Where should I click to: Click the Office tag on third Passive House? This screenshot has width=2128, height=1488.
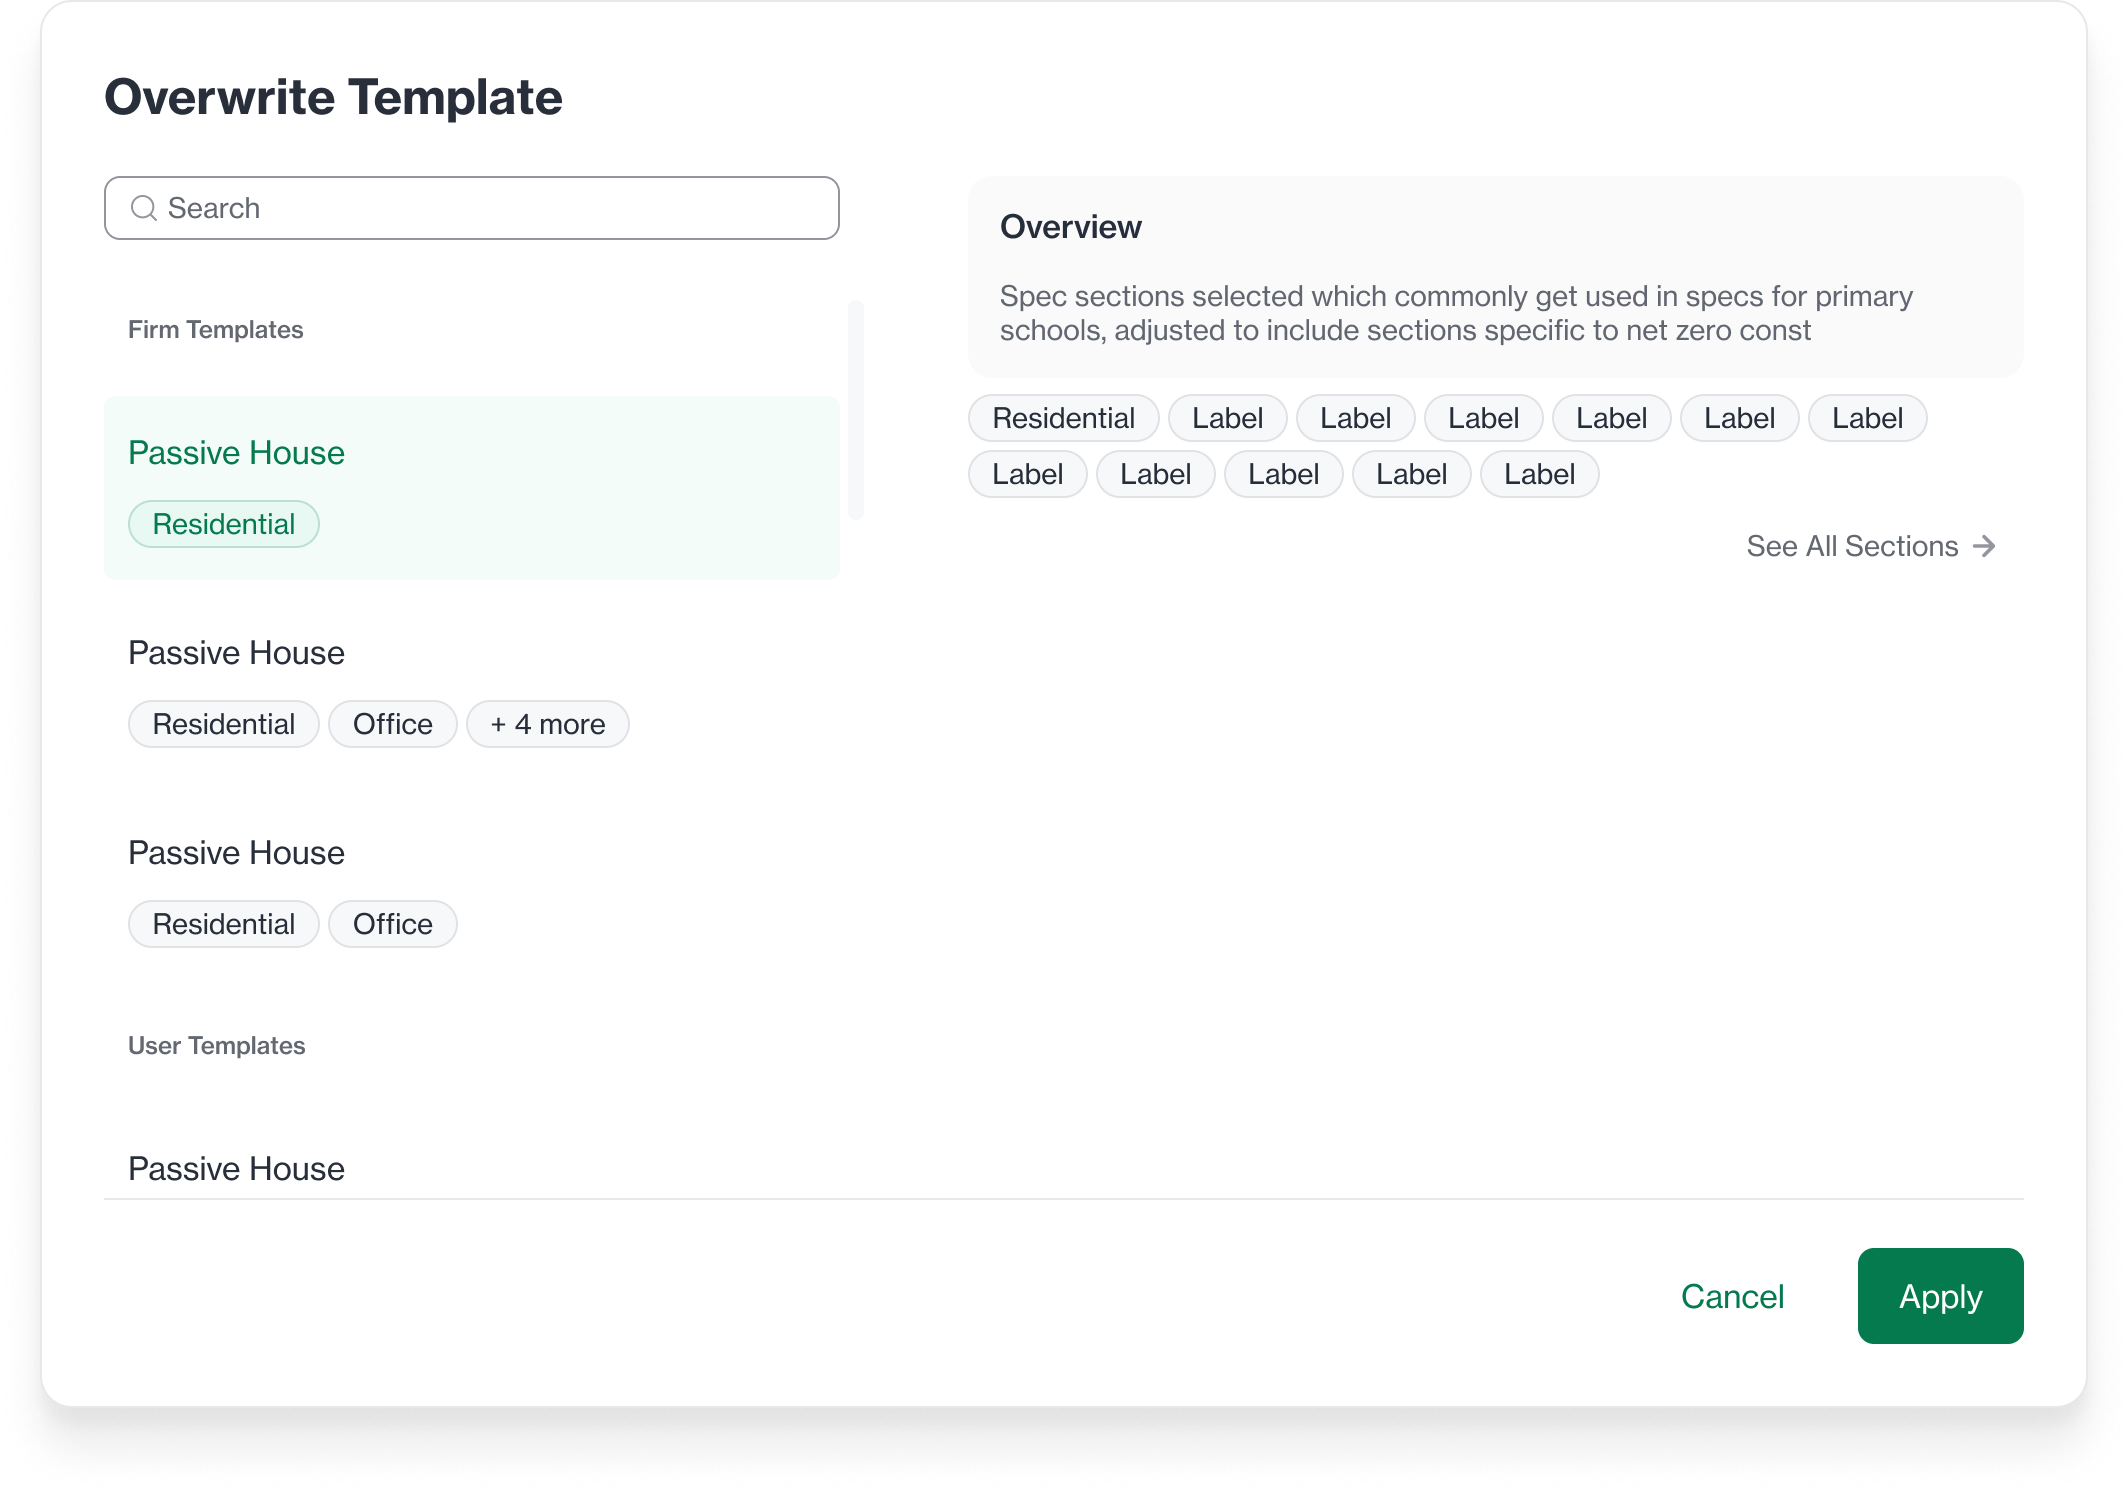[393, 924]
